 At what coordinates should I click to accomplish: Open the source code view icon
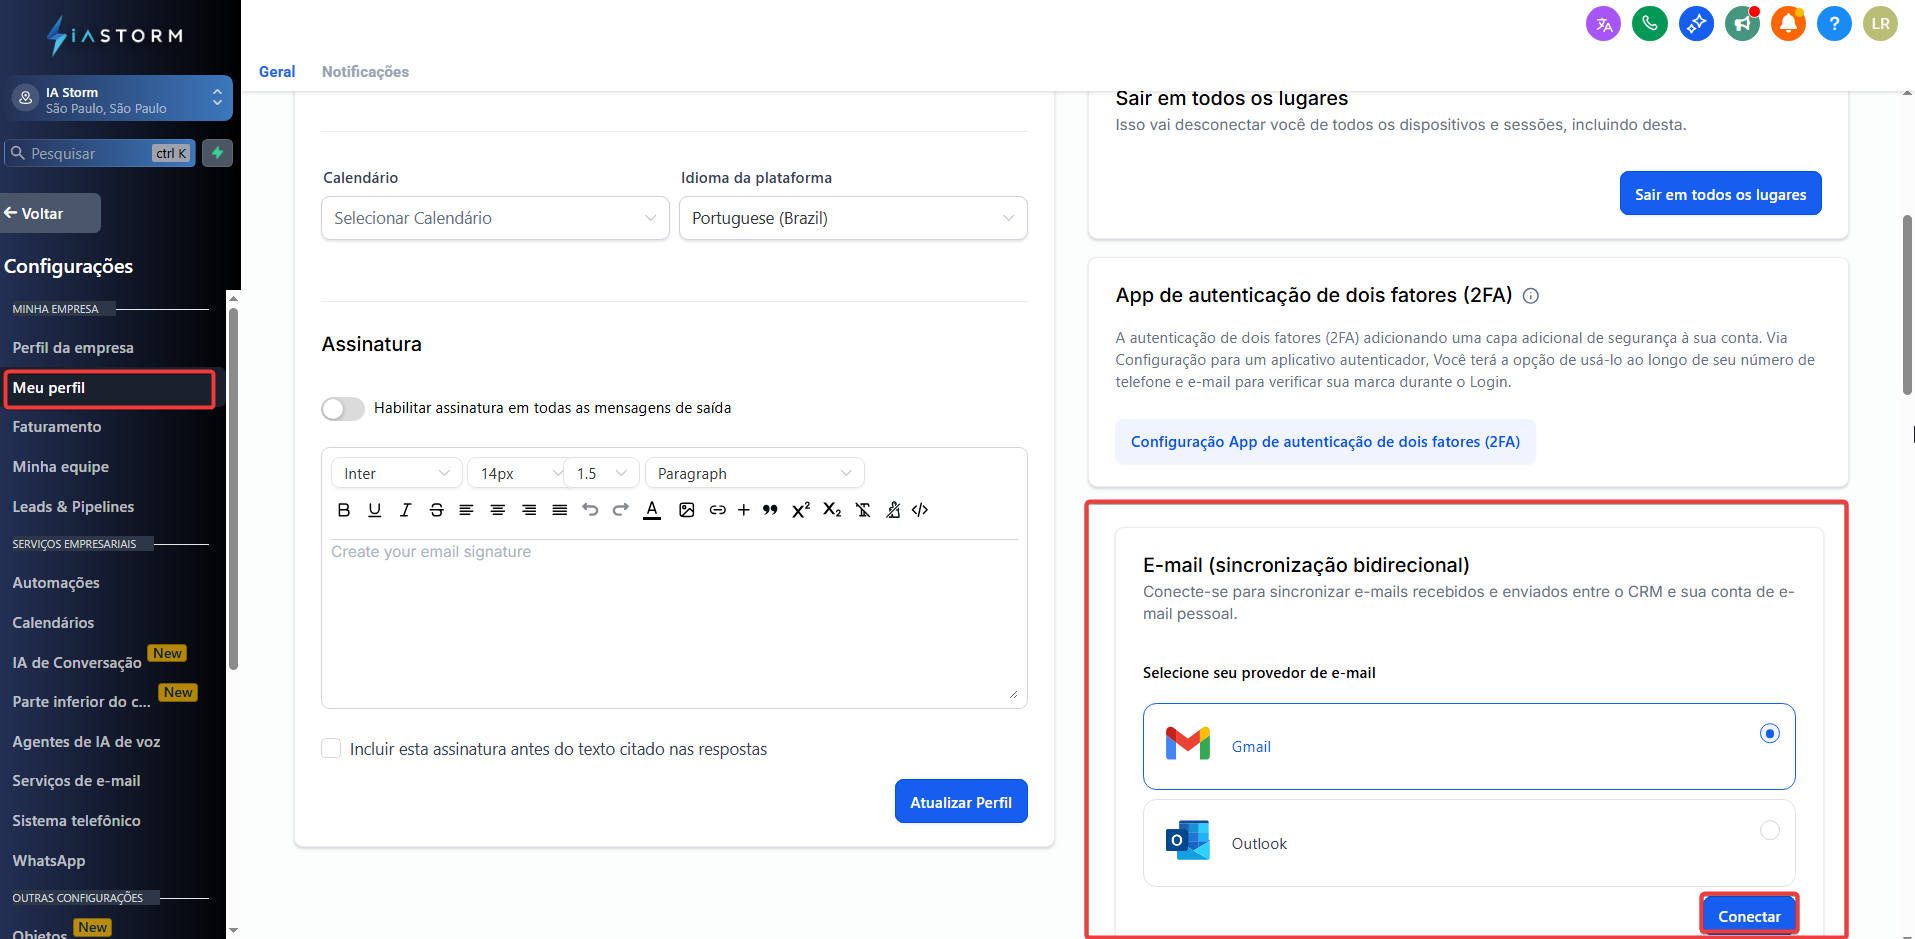point(920,510)
